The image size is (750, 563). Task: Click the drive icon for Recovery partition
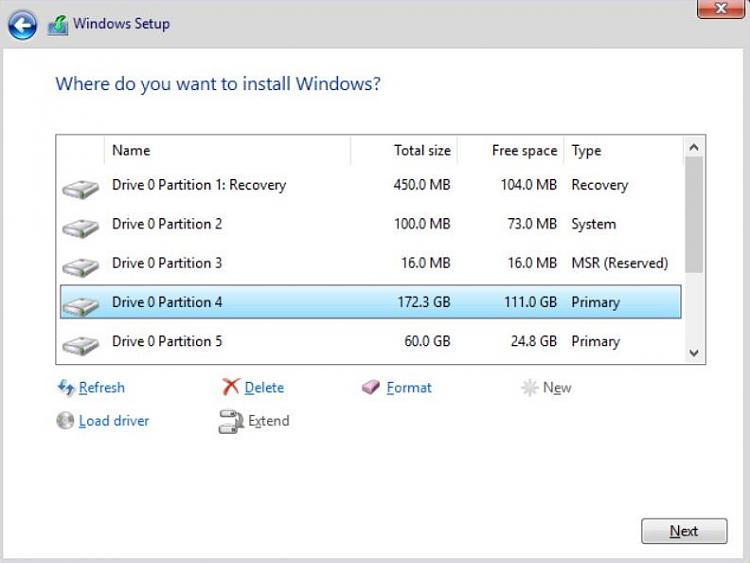tap(80, 189)
